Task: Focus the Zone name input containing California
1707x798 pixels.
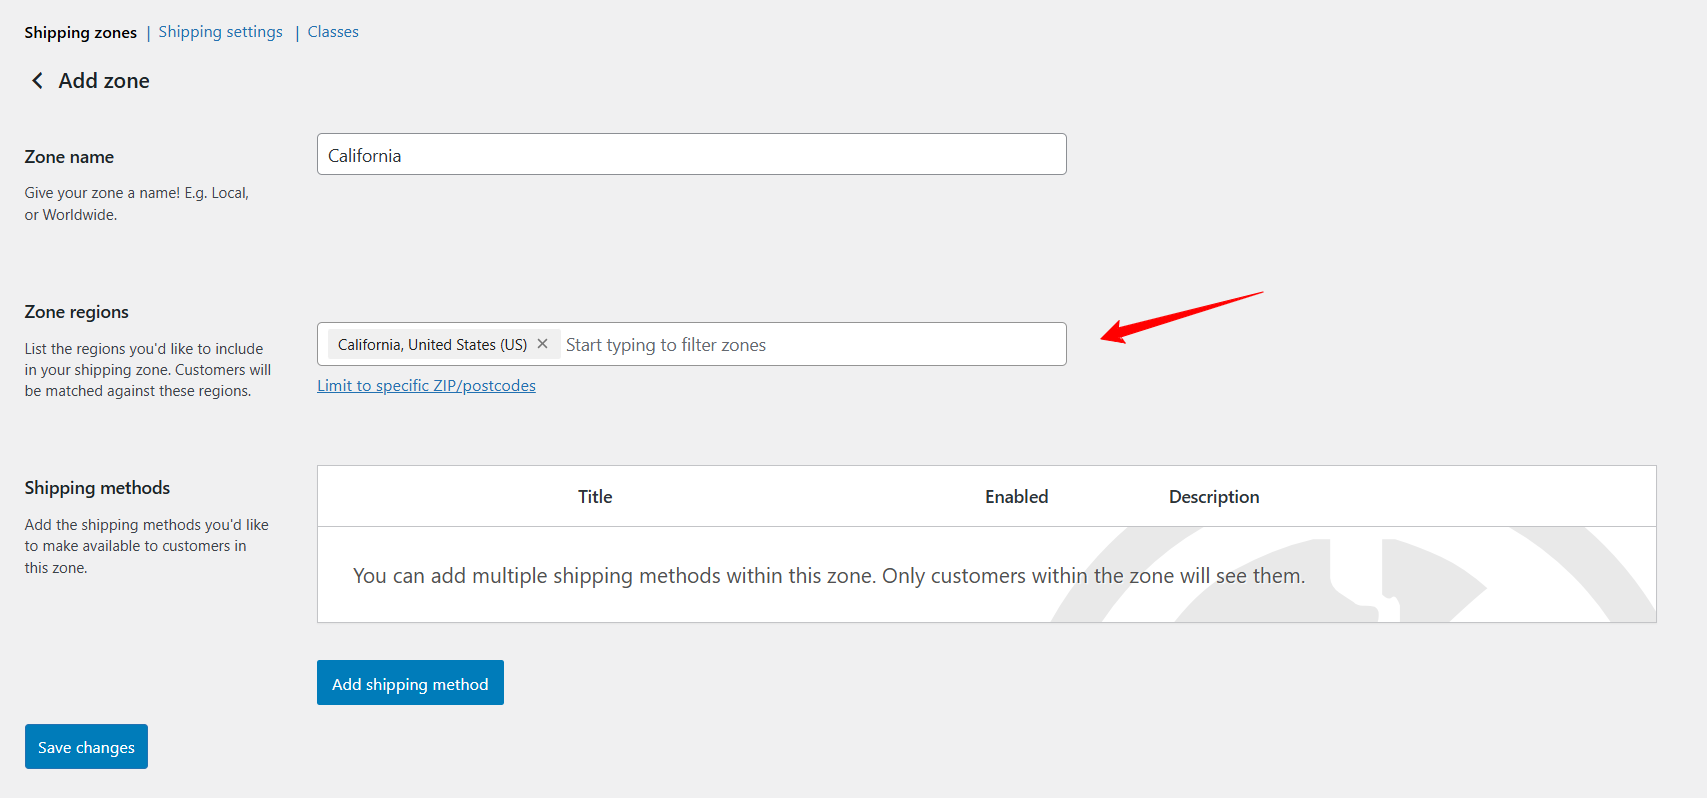Action: pyautogui.click(x=691, y=155)
